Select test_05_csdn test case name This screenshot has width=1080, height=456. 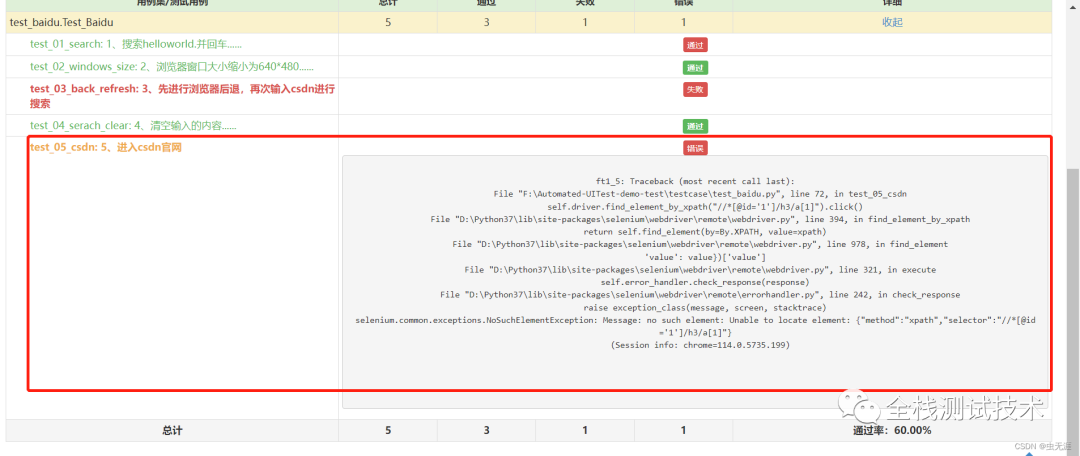click(x=106, y=147)
